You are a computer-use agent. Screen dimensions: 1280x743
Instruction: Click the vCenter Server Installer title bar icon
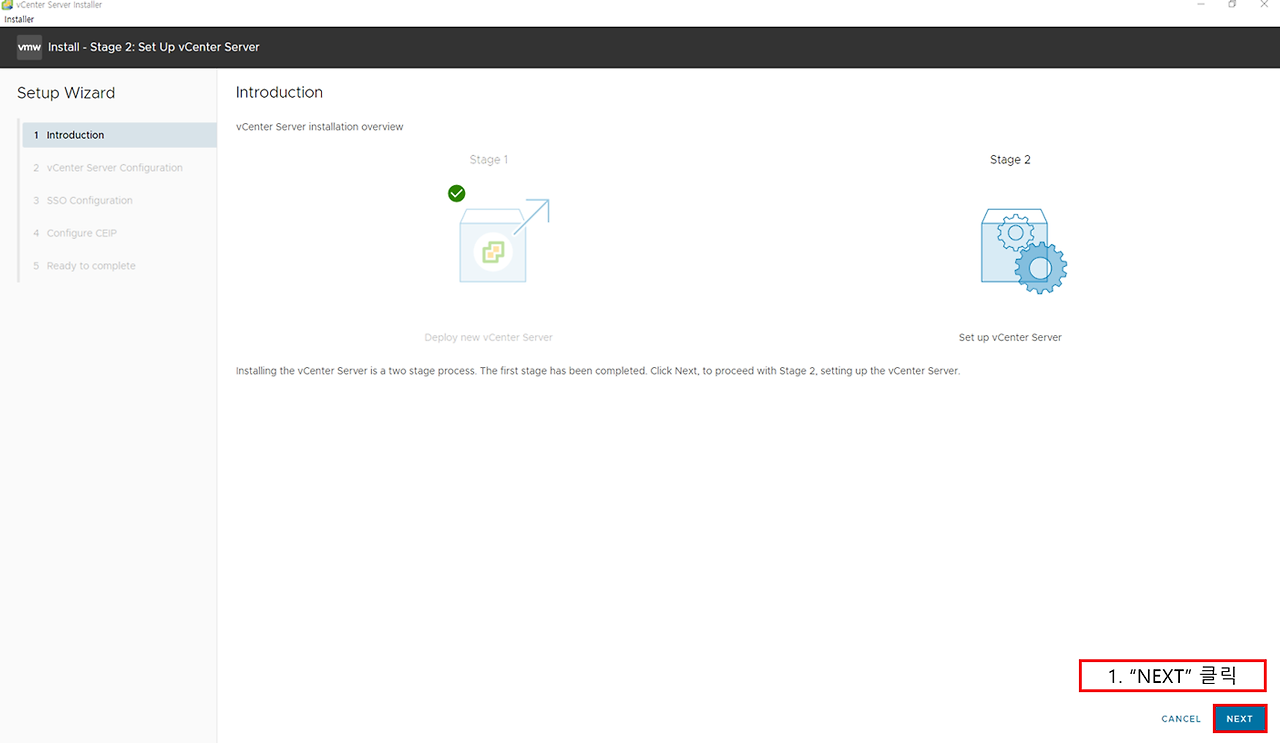tap(7, 5)
